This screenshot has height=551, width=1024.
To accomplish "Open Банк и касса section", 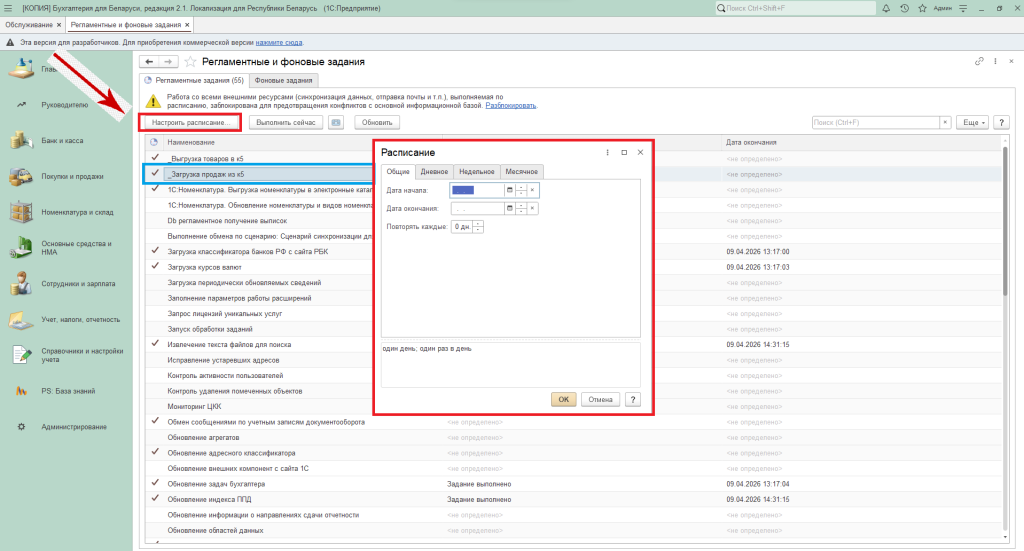I will (x=62, y=141).
